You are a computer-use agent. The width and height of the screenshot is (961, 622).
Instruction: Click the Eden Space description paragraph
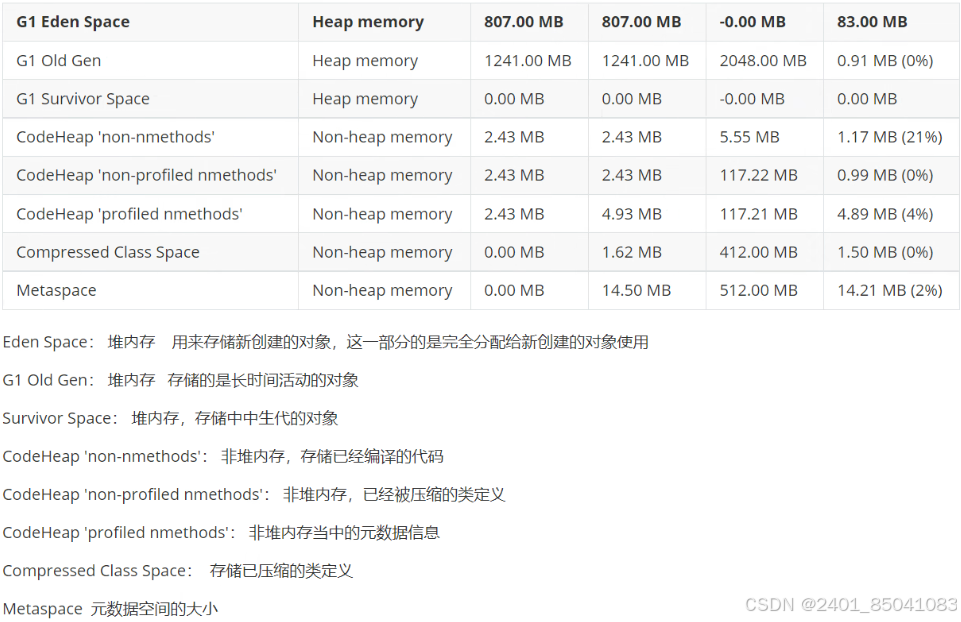(325, 342)
